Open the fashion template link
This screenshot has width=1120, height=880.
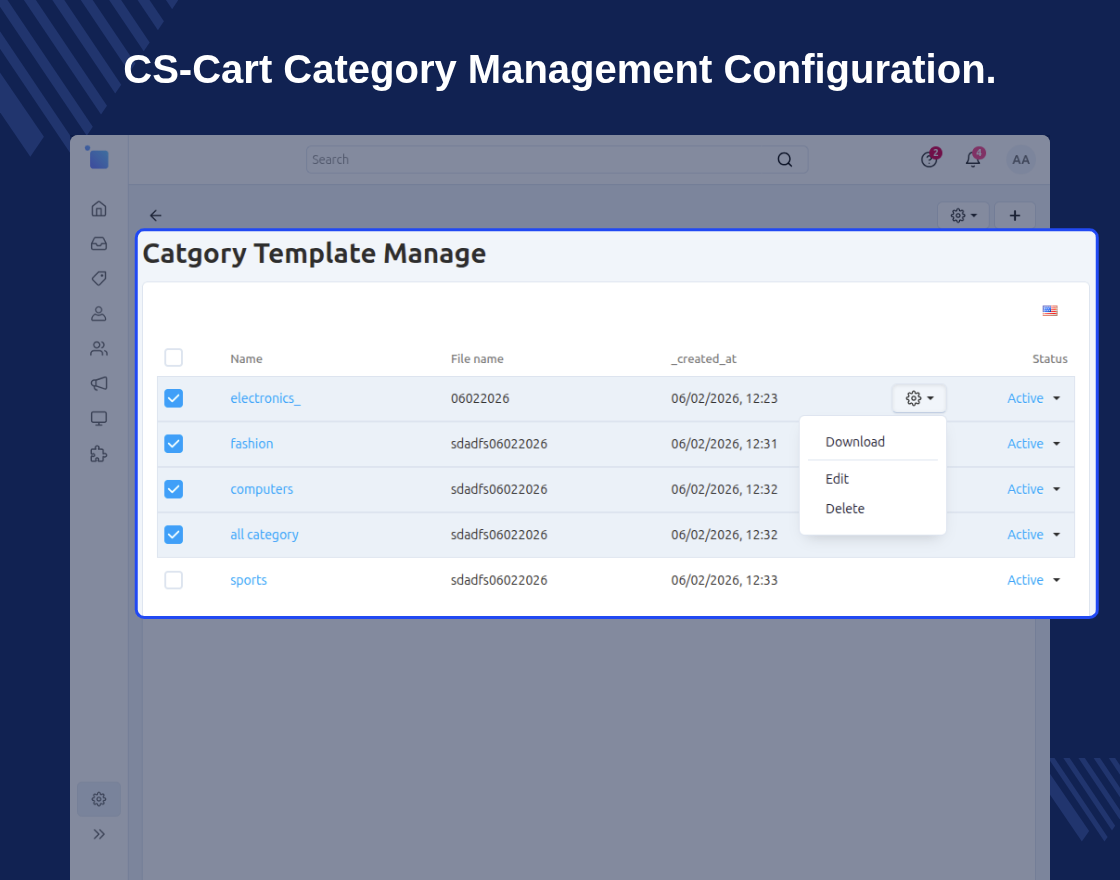coord(251,444)
